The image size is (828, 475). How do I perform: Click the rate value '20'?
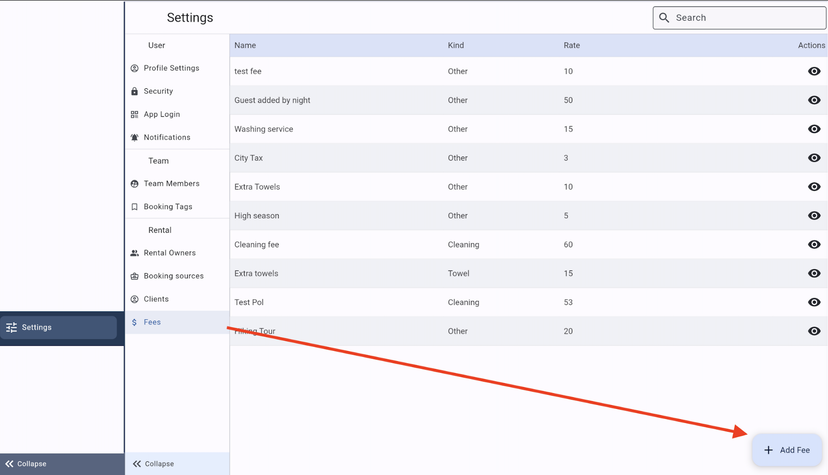tap(568, 331)
